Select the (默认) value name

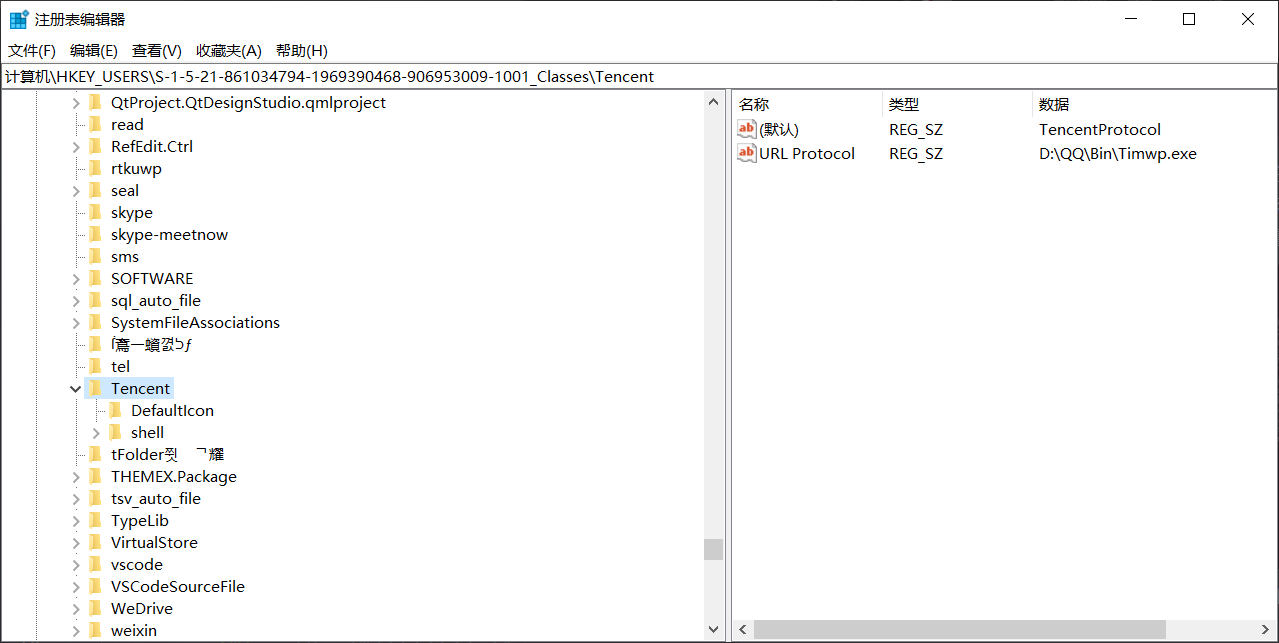[x=779, y=129]
